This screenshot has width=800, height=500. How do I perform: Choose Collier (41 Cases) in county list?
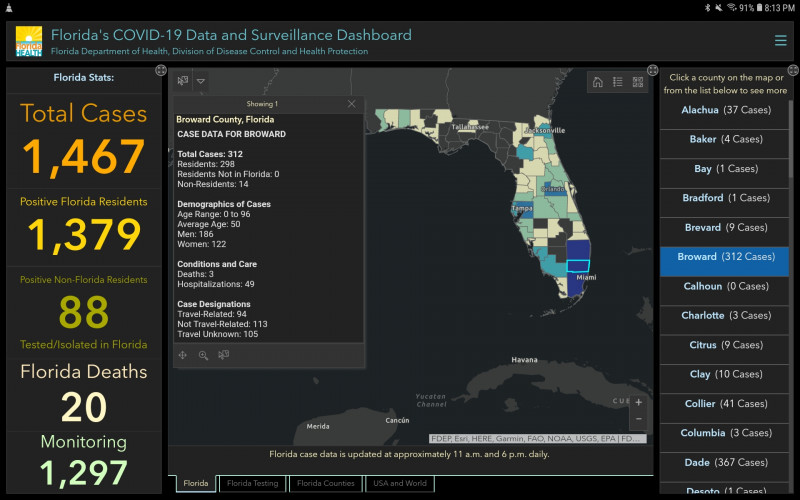(724, 404)
